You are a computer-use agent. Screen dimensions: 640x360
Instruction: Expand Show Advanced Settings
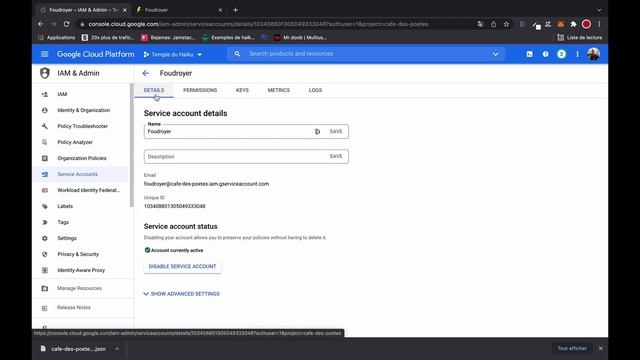[x=182, y=294]
